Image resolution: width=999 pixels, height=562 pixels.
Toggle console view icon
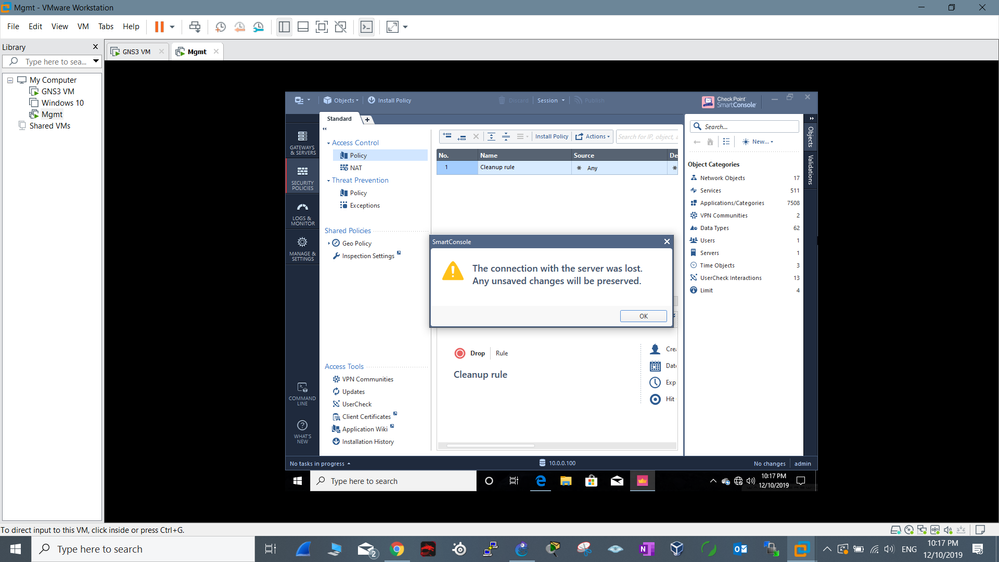pos(366,27)
